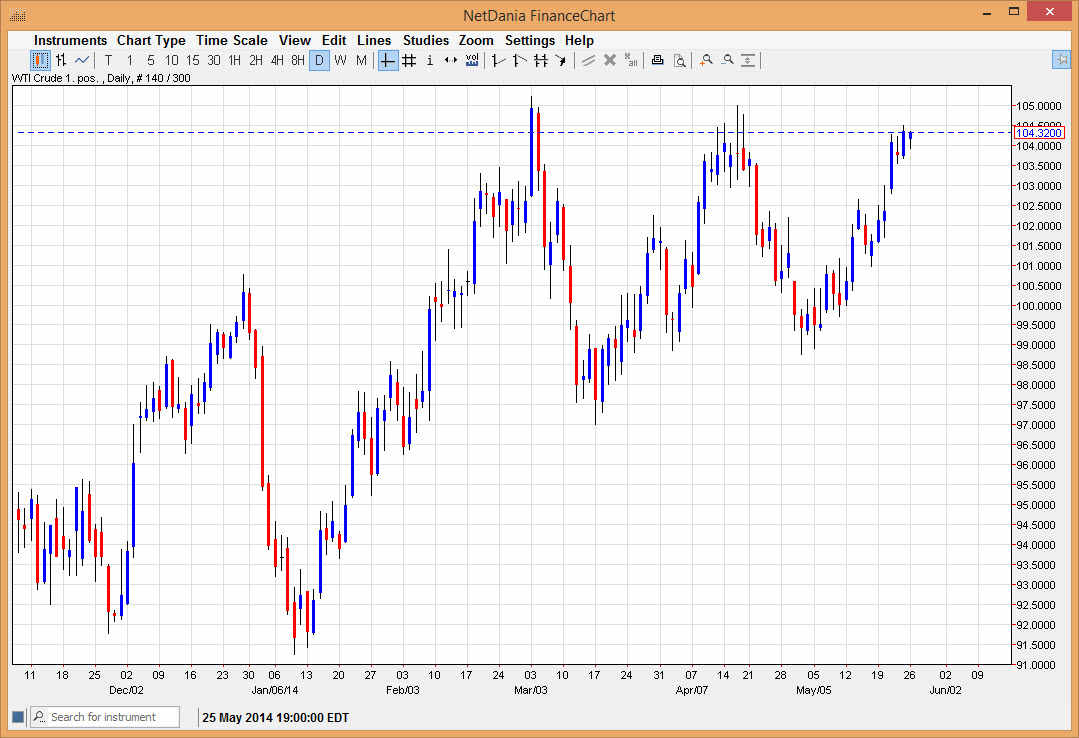
Task: Click the blue color square in status bar
Action: [x=17, y=717]
